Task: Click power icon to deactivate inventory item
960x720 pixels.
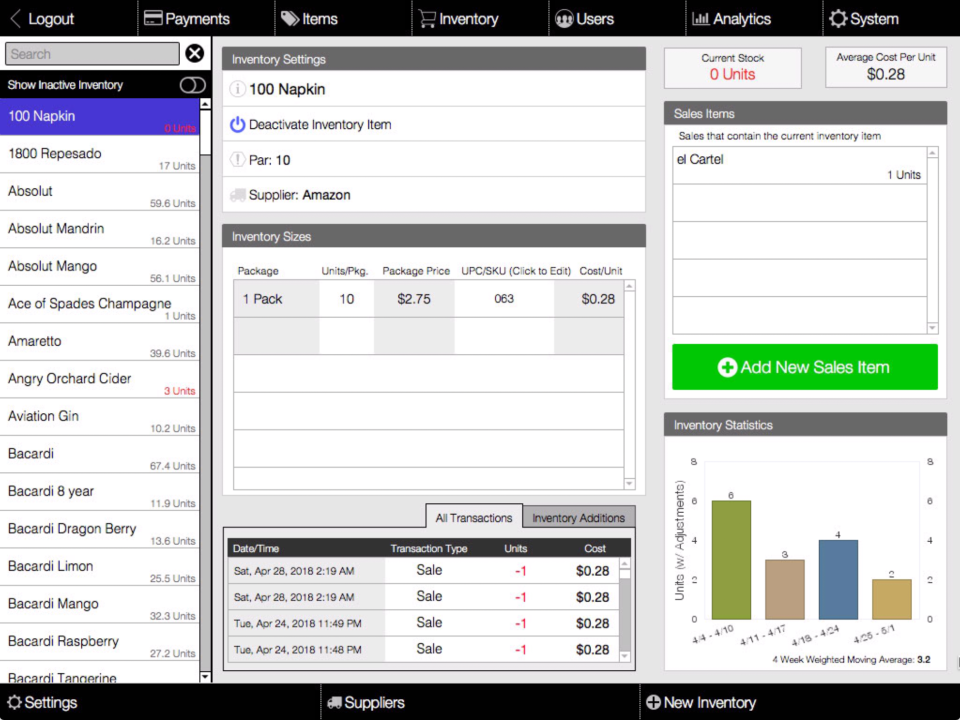Action: pyautogui.click(x=239, y=126)
